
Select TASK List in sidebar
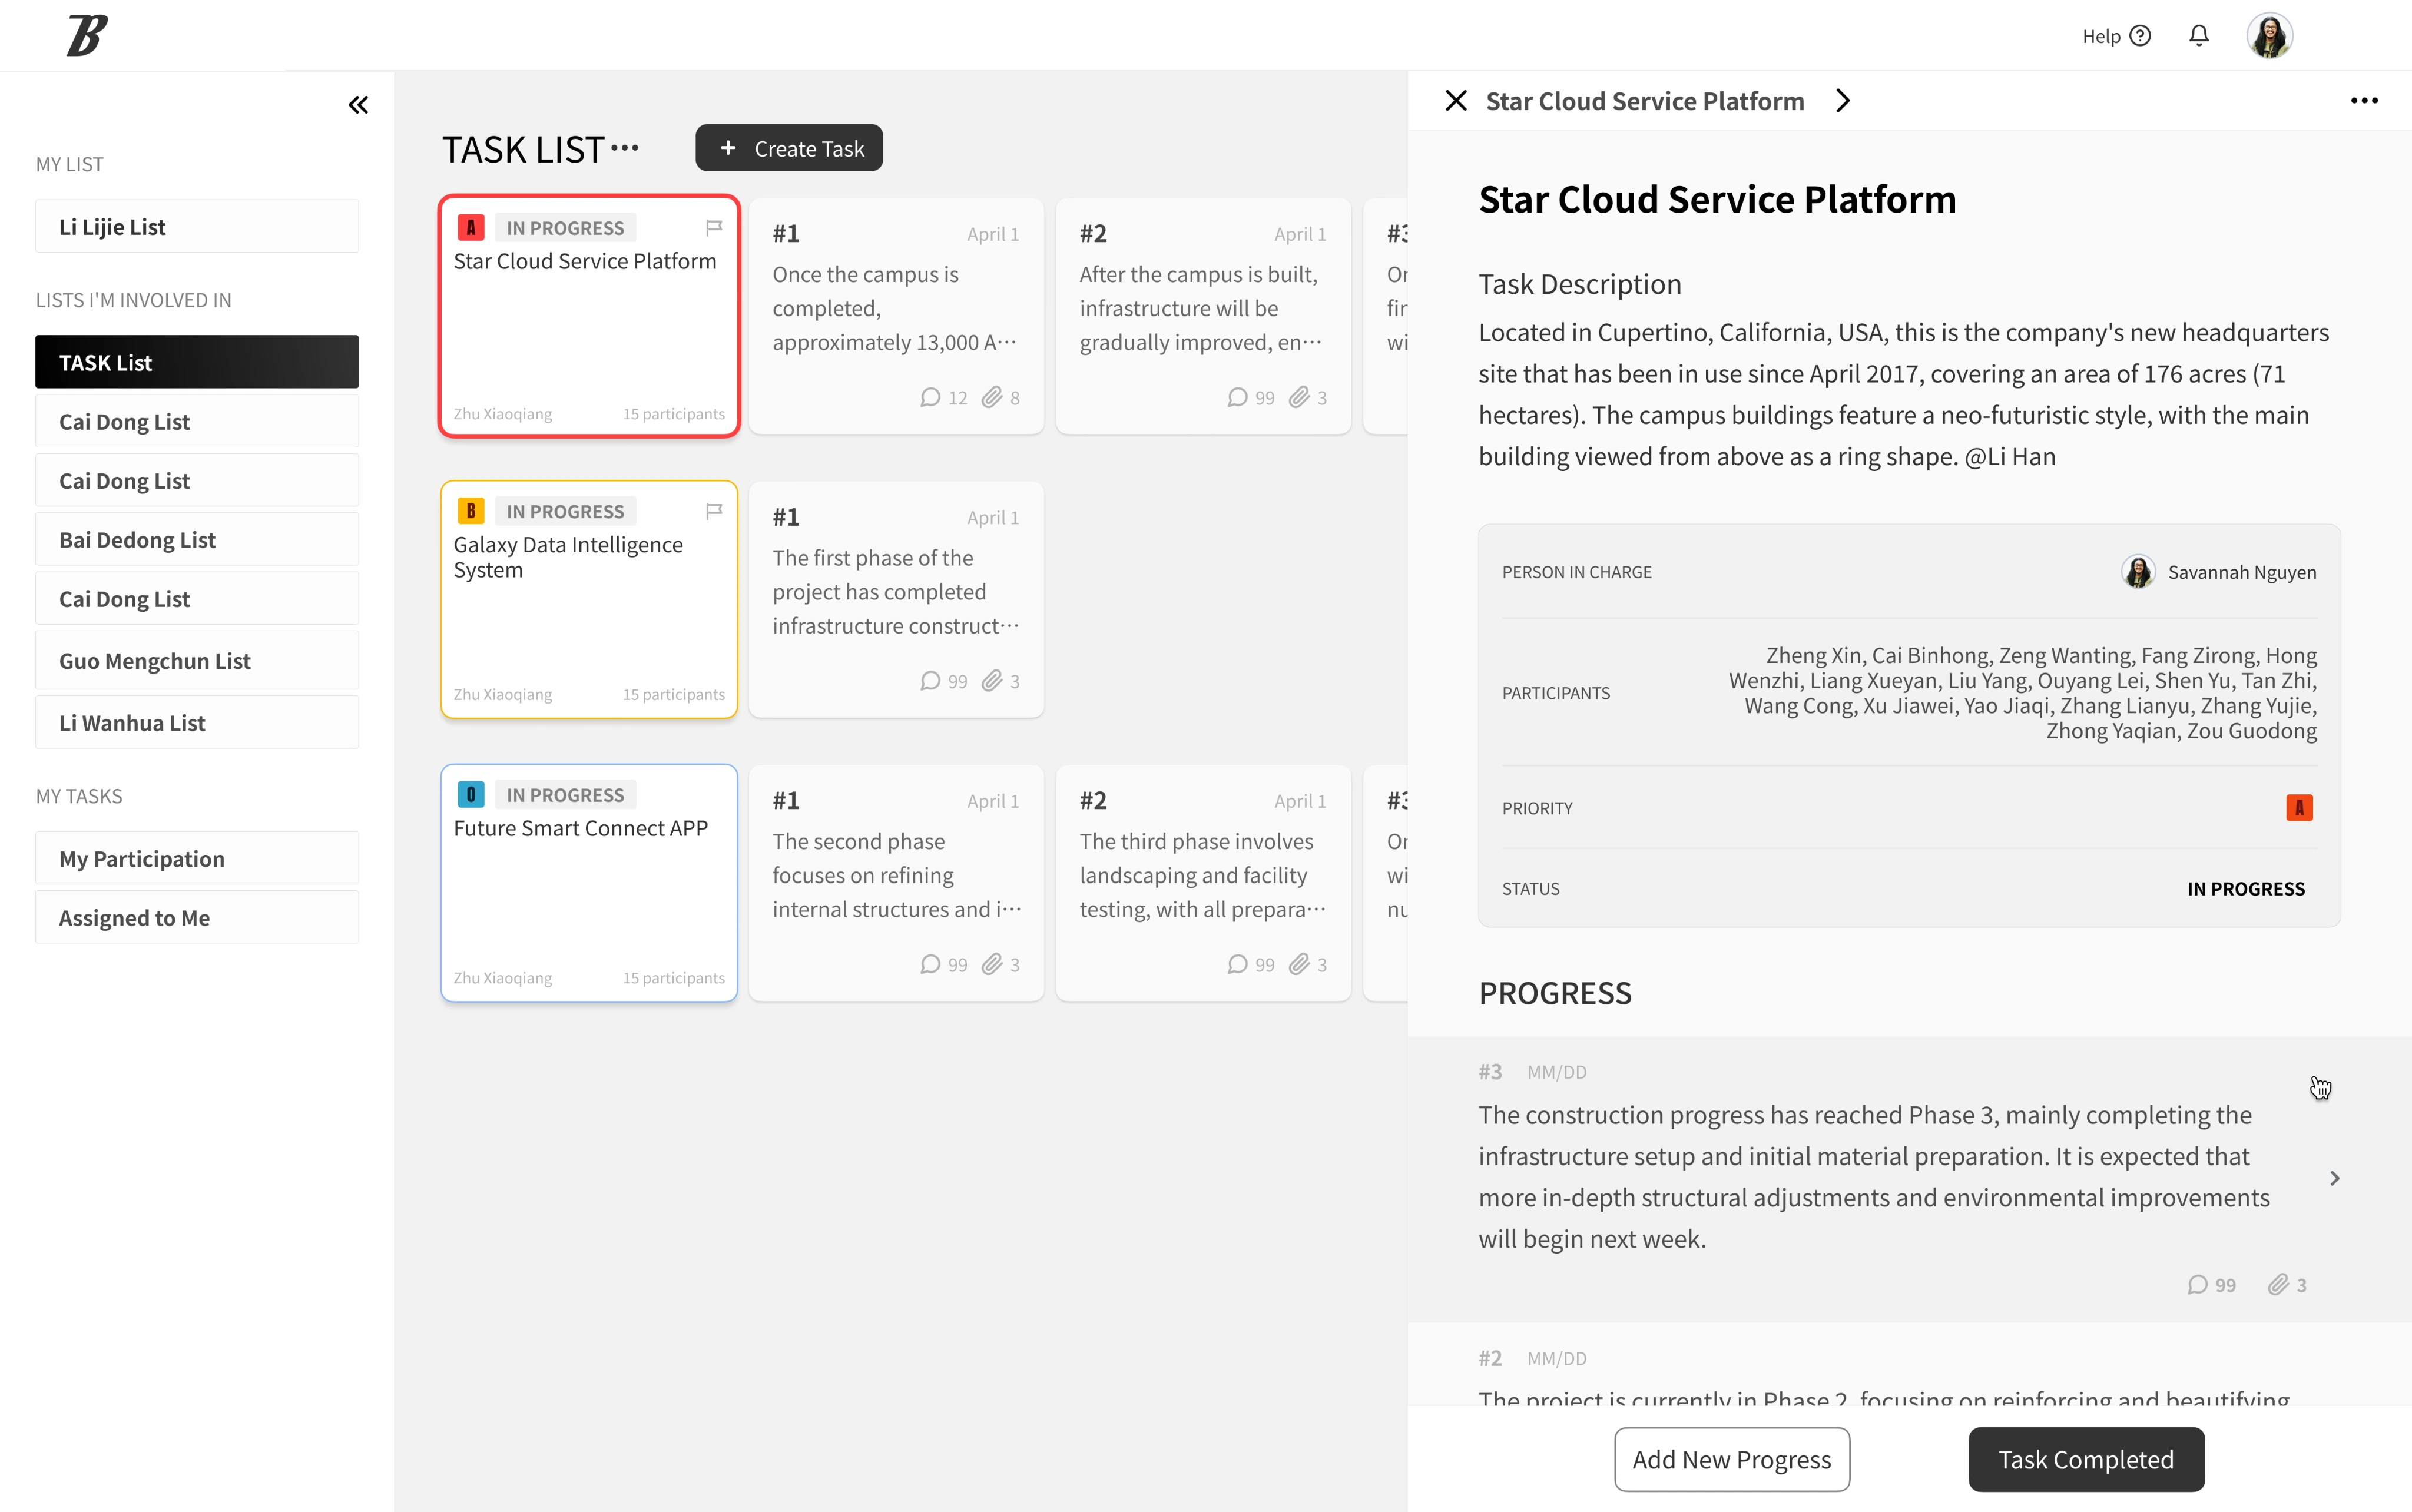197,362
